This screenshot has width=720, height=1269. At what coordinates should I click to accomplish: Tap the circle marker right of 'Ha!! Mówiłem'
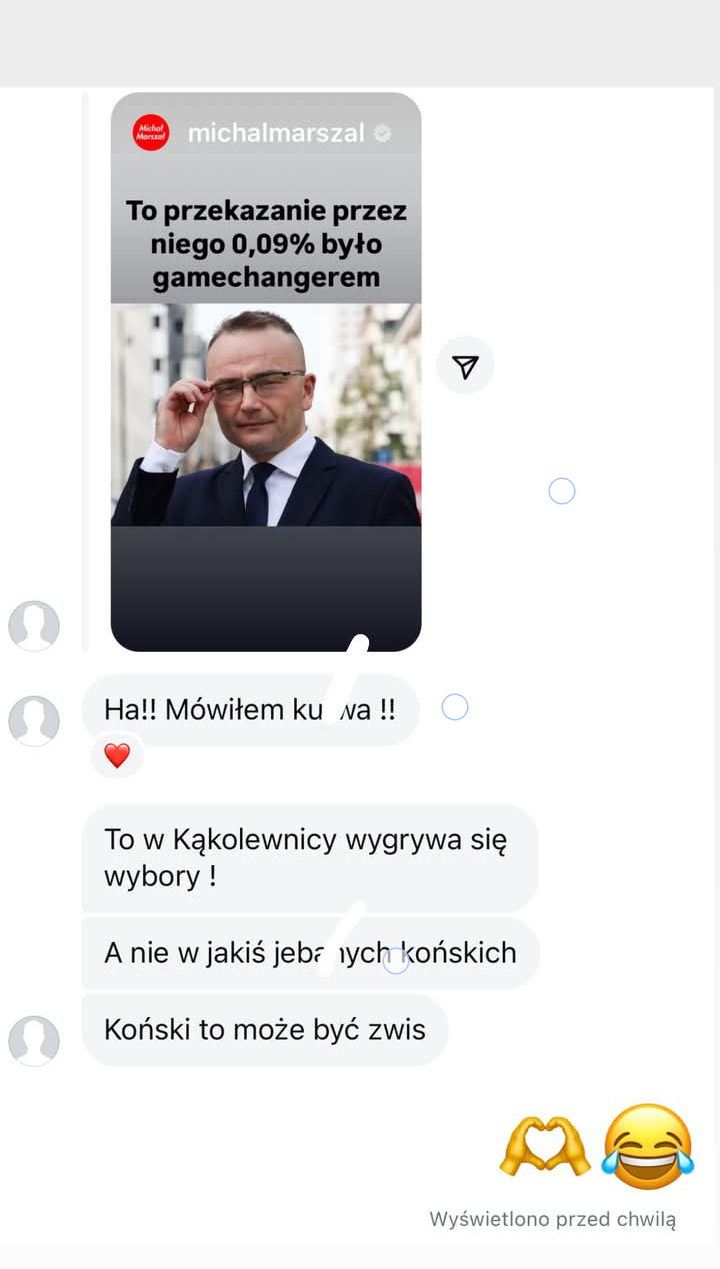[455, 708]
